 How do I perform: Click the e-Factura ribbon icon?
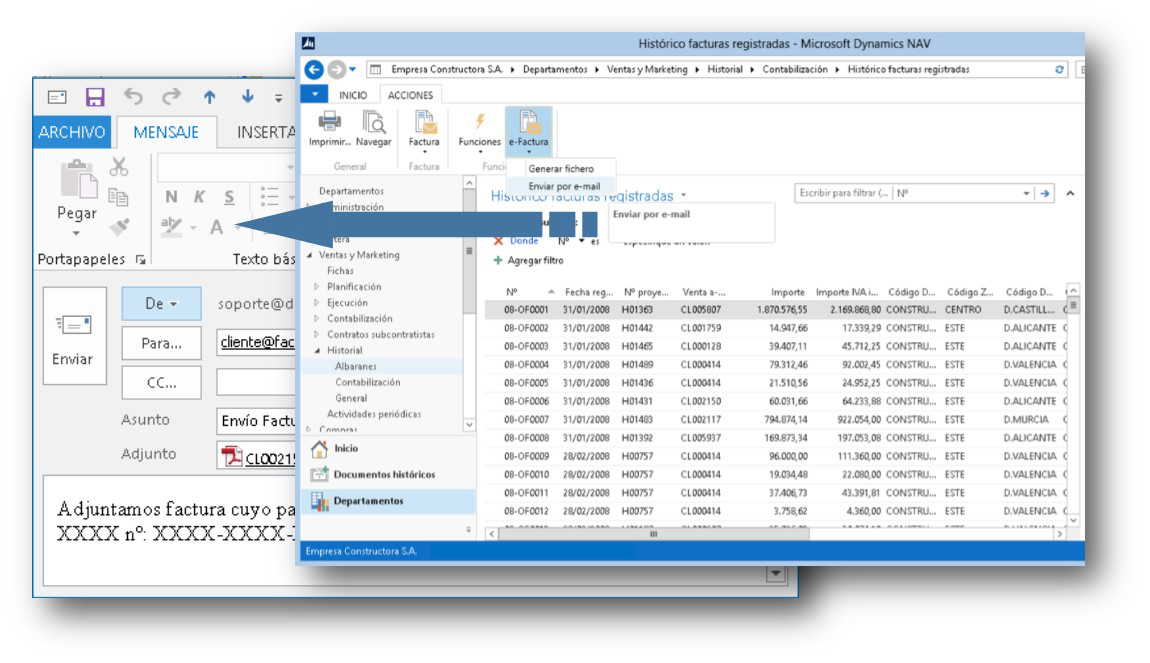528,122
